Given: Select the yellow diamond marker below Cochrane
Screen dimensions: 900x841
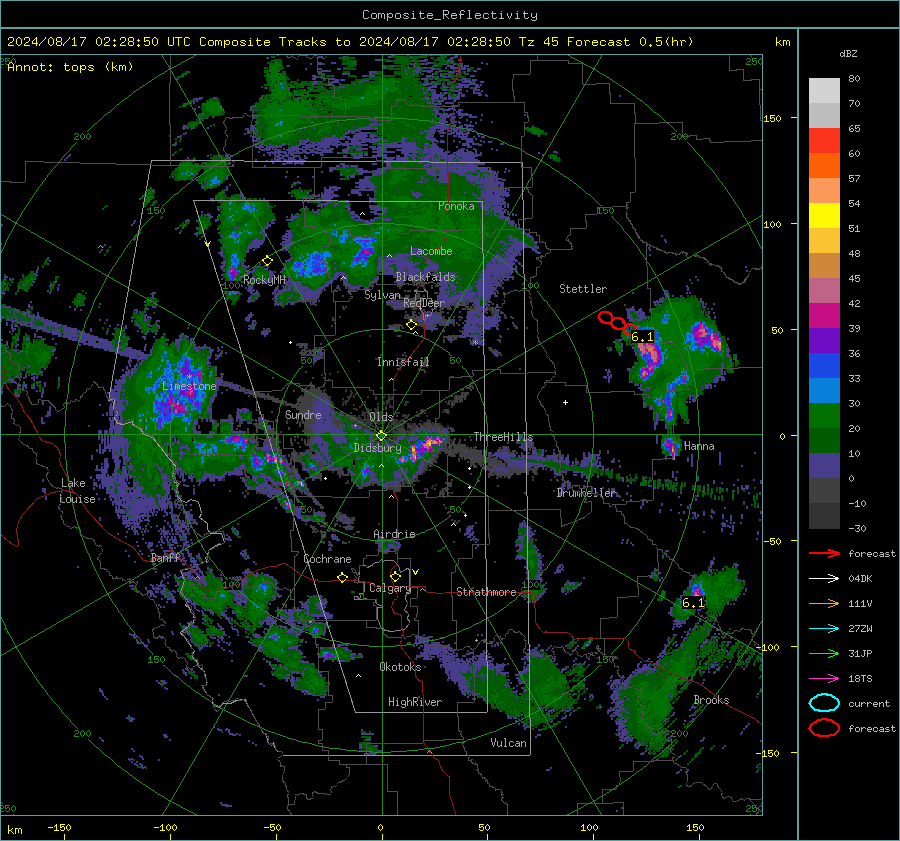Looking at the screenshot, I should [x=343, y=578].
